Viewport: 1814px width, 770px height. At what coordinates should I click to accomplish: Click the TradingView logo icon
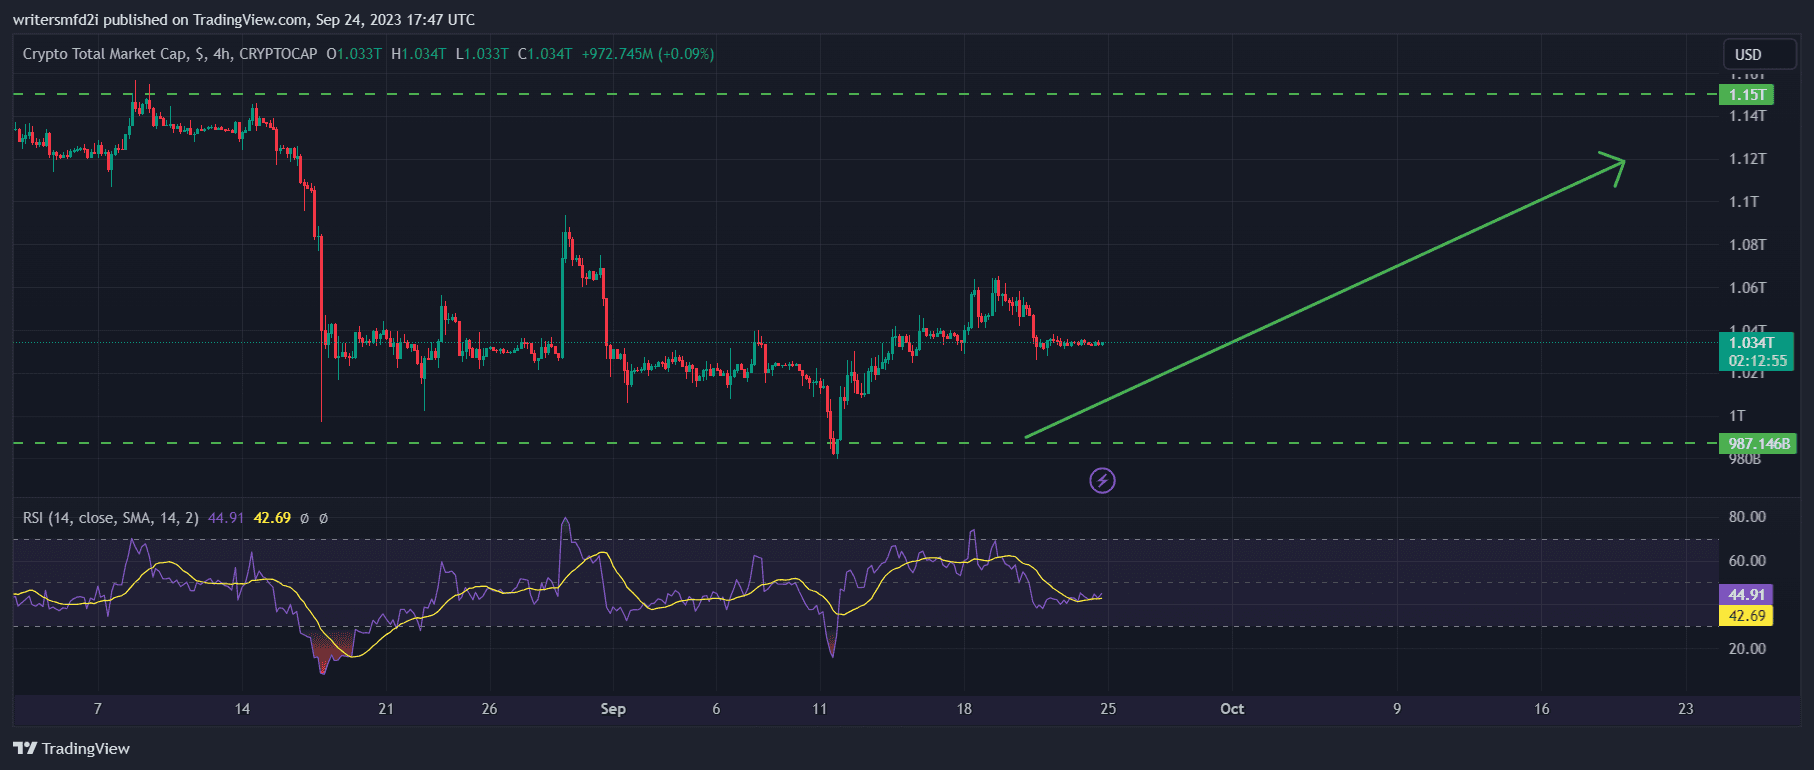click(x=25, y=748)
